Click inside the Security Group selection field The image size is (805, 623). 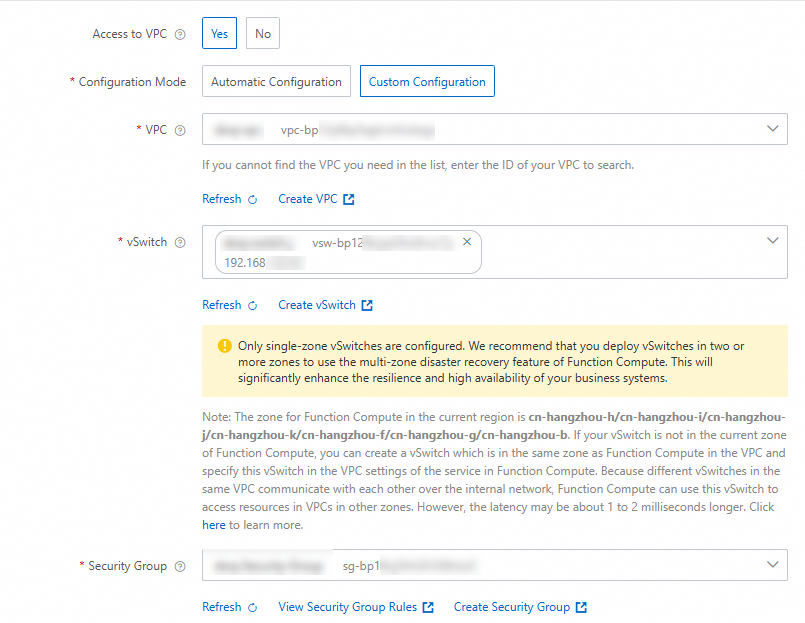tap(495, 565)
